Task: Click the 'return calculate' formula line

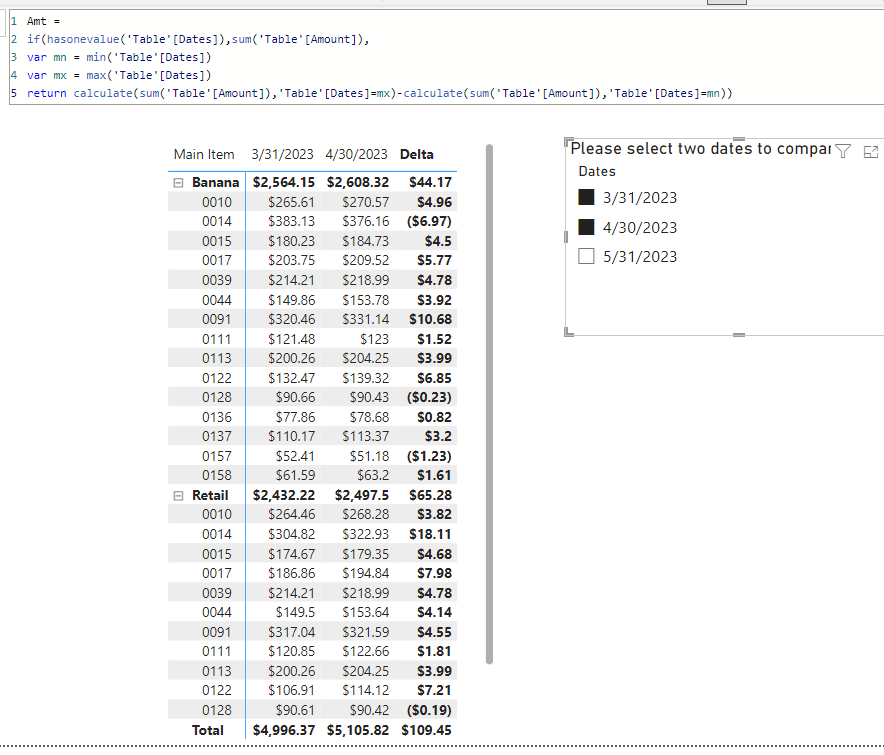Action: (379, 94)
